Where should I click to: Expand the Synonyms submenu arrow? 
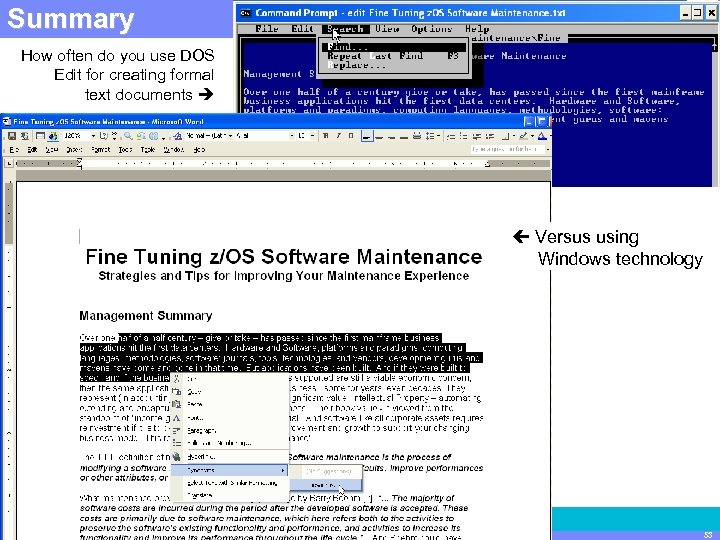(x=282, y=470)
